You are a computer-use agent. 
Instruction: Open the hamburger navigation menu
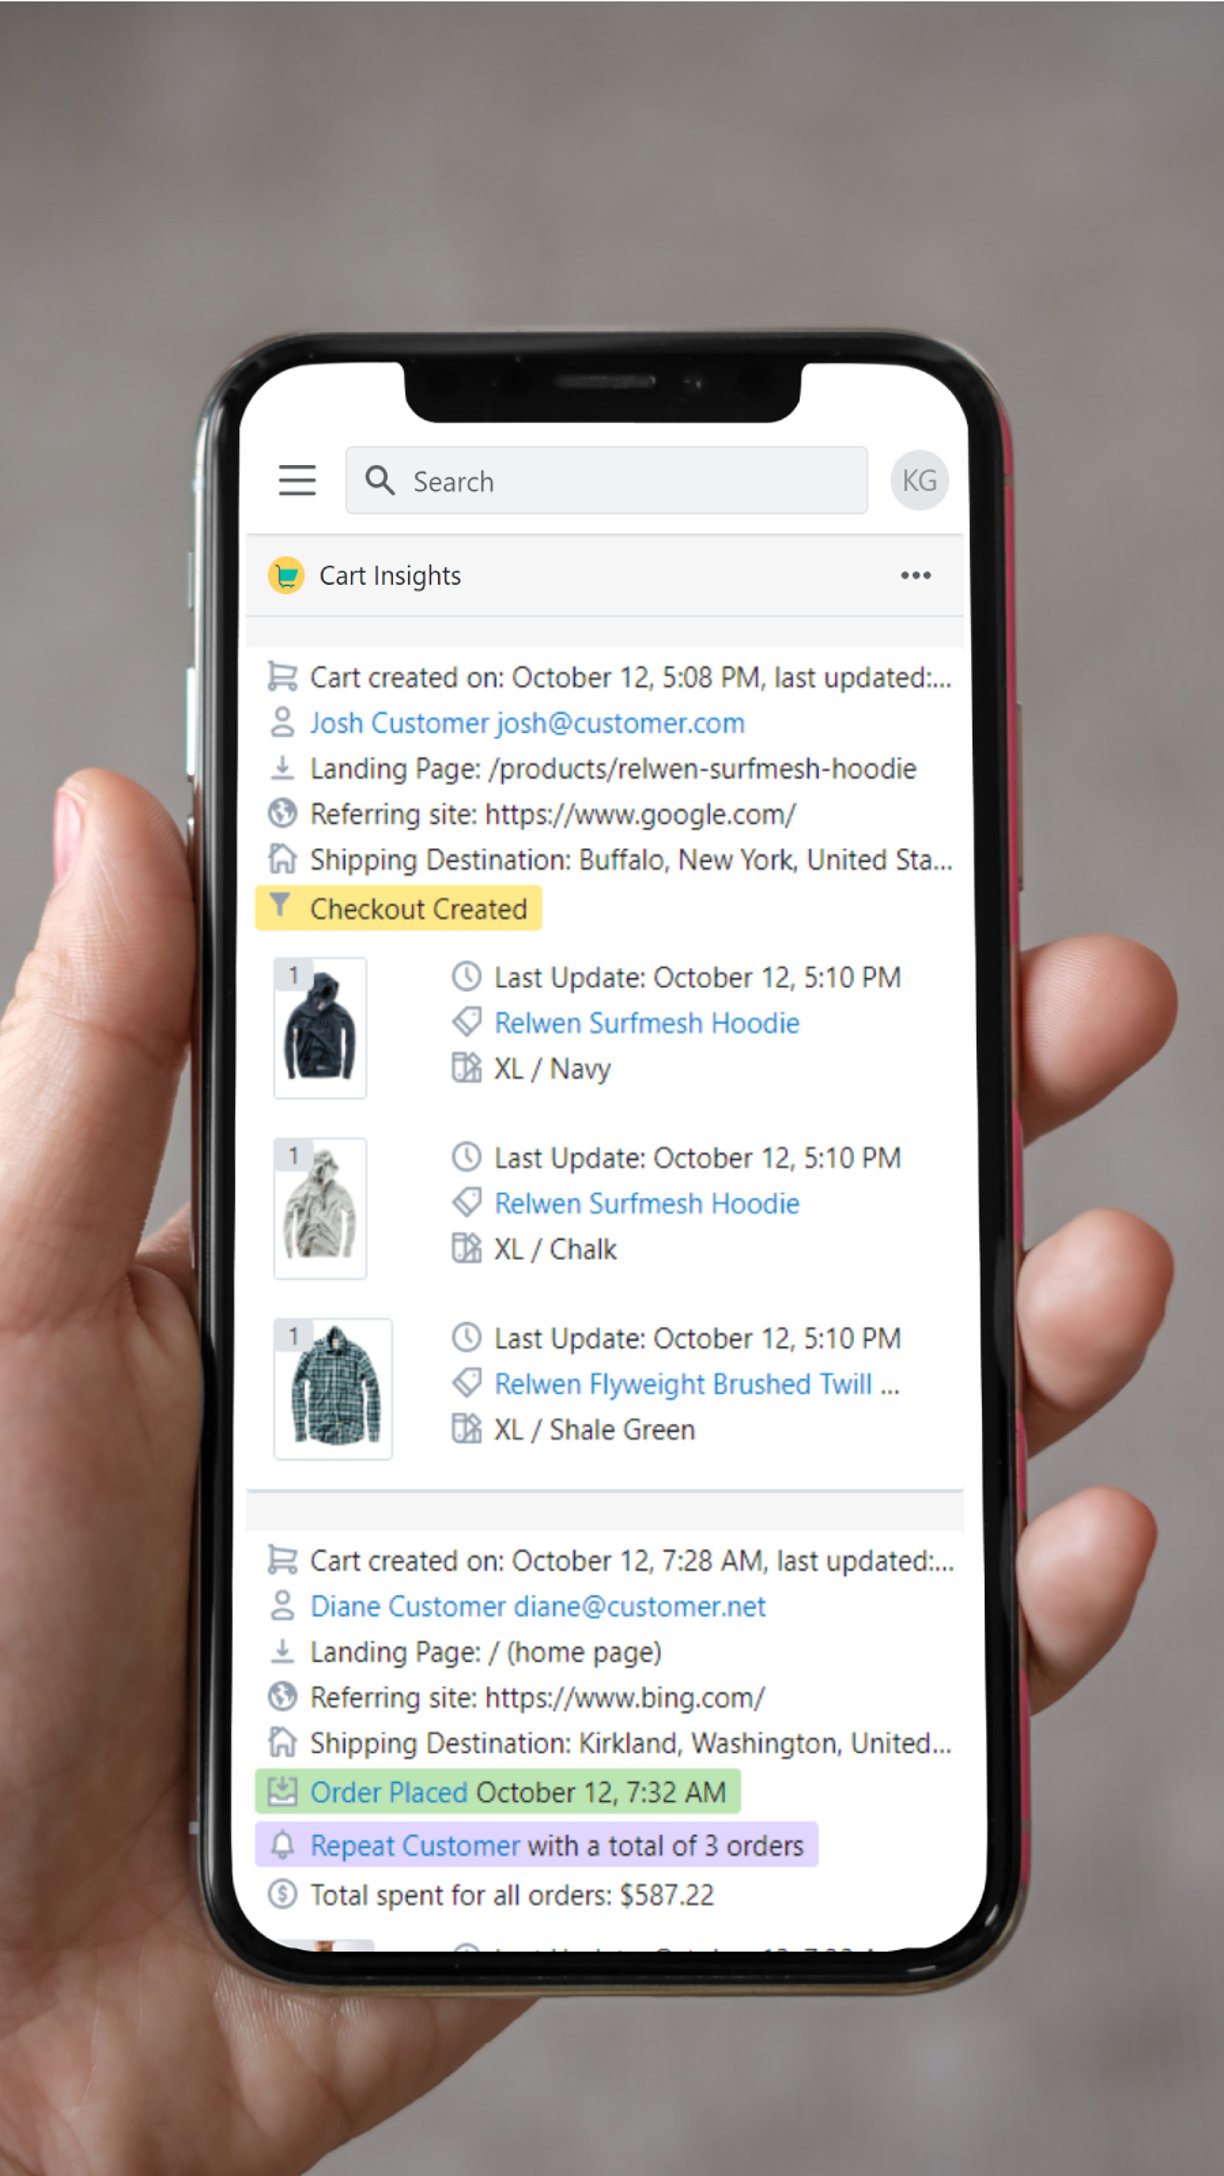(x=297, y=481)
